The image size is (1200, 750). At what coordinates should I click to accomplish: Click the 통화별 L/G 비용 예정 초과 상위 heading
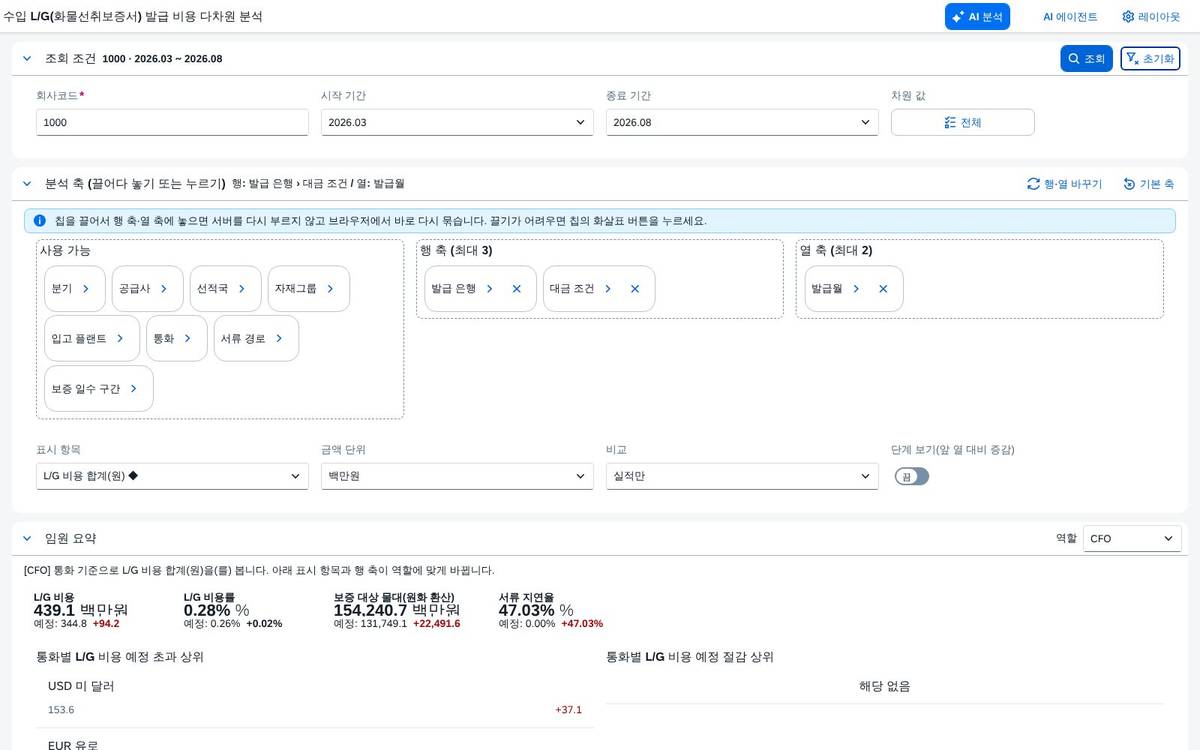120,657
